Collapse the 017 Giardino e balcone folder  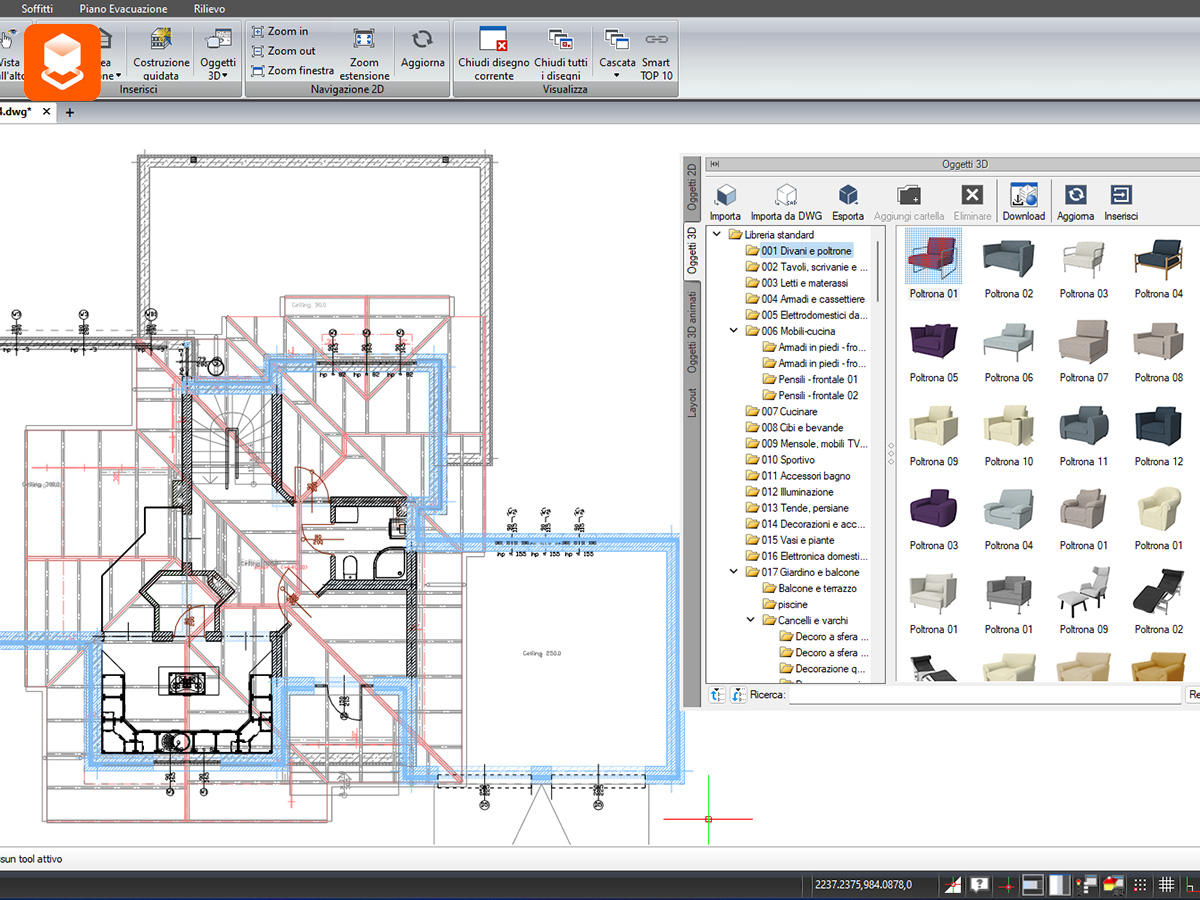pos(734,572)
